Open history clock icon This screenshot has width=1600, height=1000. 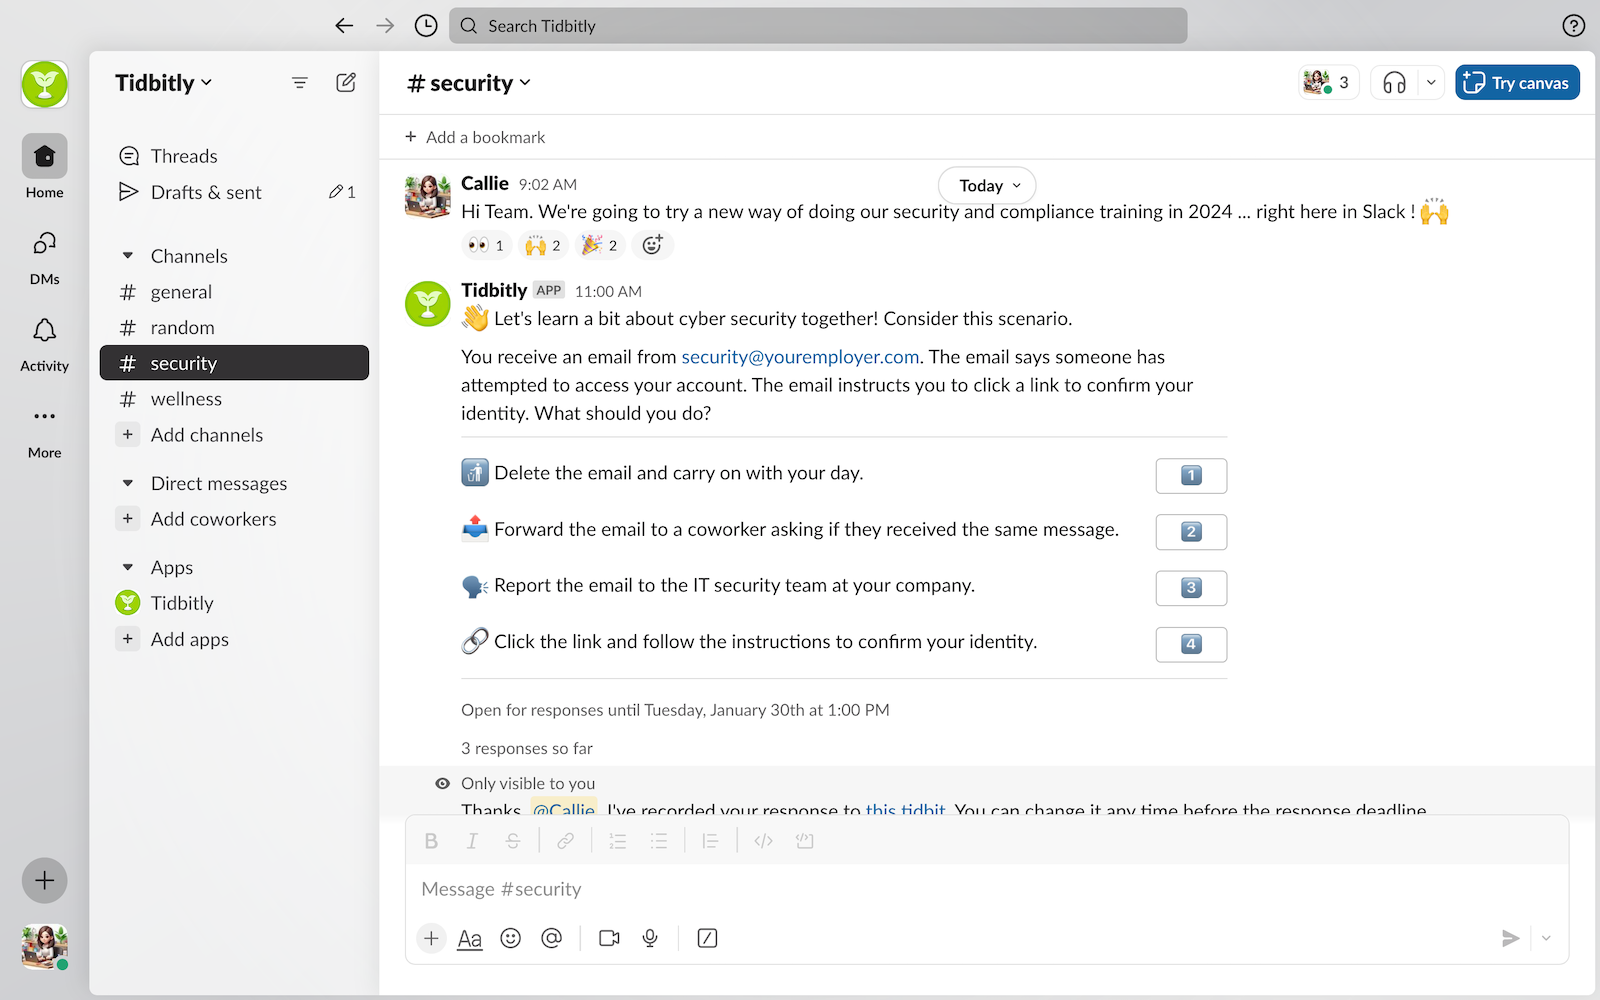tap(426, 26)
